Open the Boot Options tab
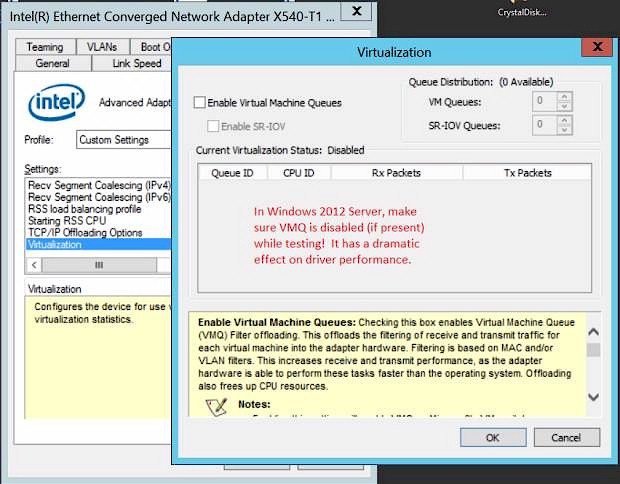Viewport: 620px width, 484px height. [151, 47]
